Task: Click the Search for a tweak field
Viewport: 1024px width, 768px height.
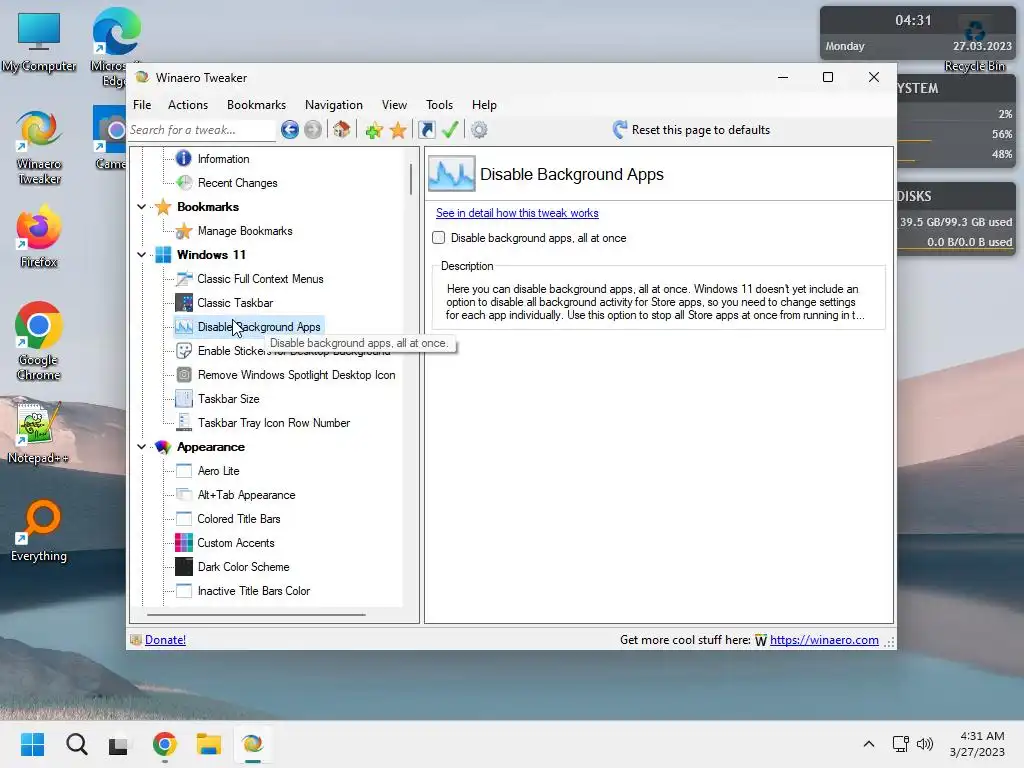Action: [201, 130]
